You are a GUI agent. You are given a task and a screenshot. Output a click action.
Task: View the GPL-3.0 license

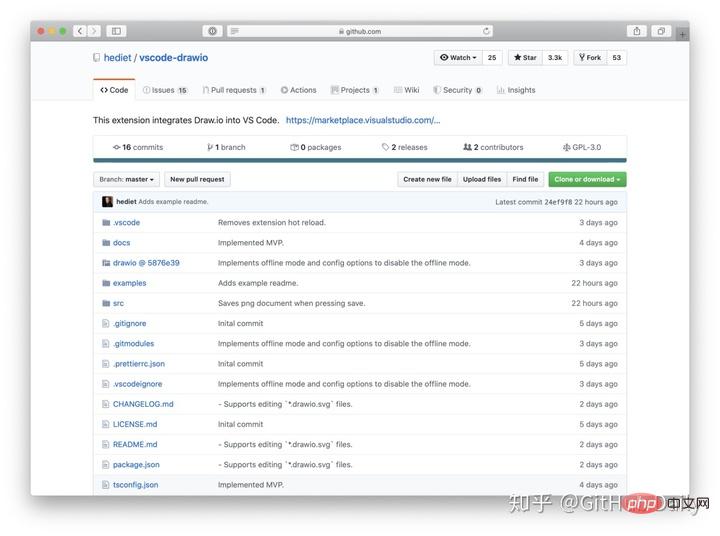[582, 147]
